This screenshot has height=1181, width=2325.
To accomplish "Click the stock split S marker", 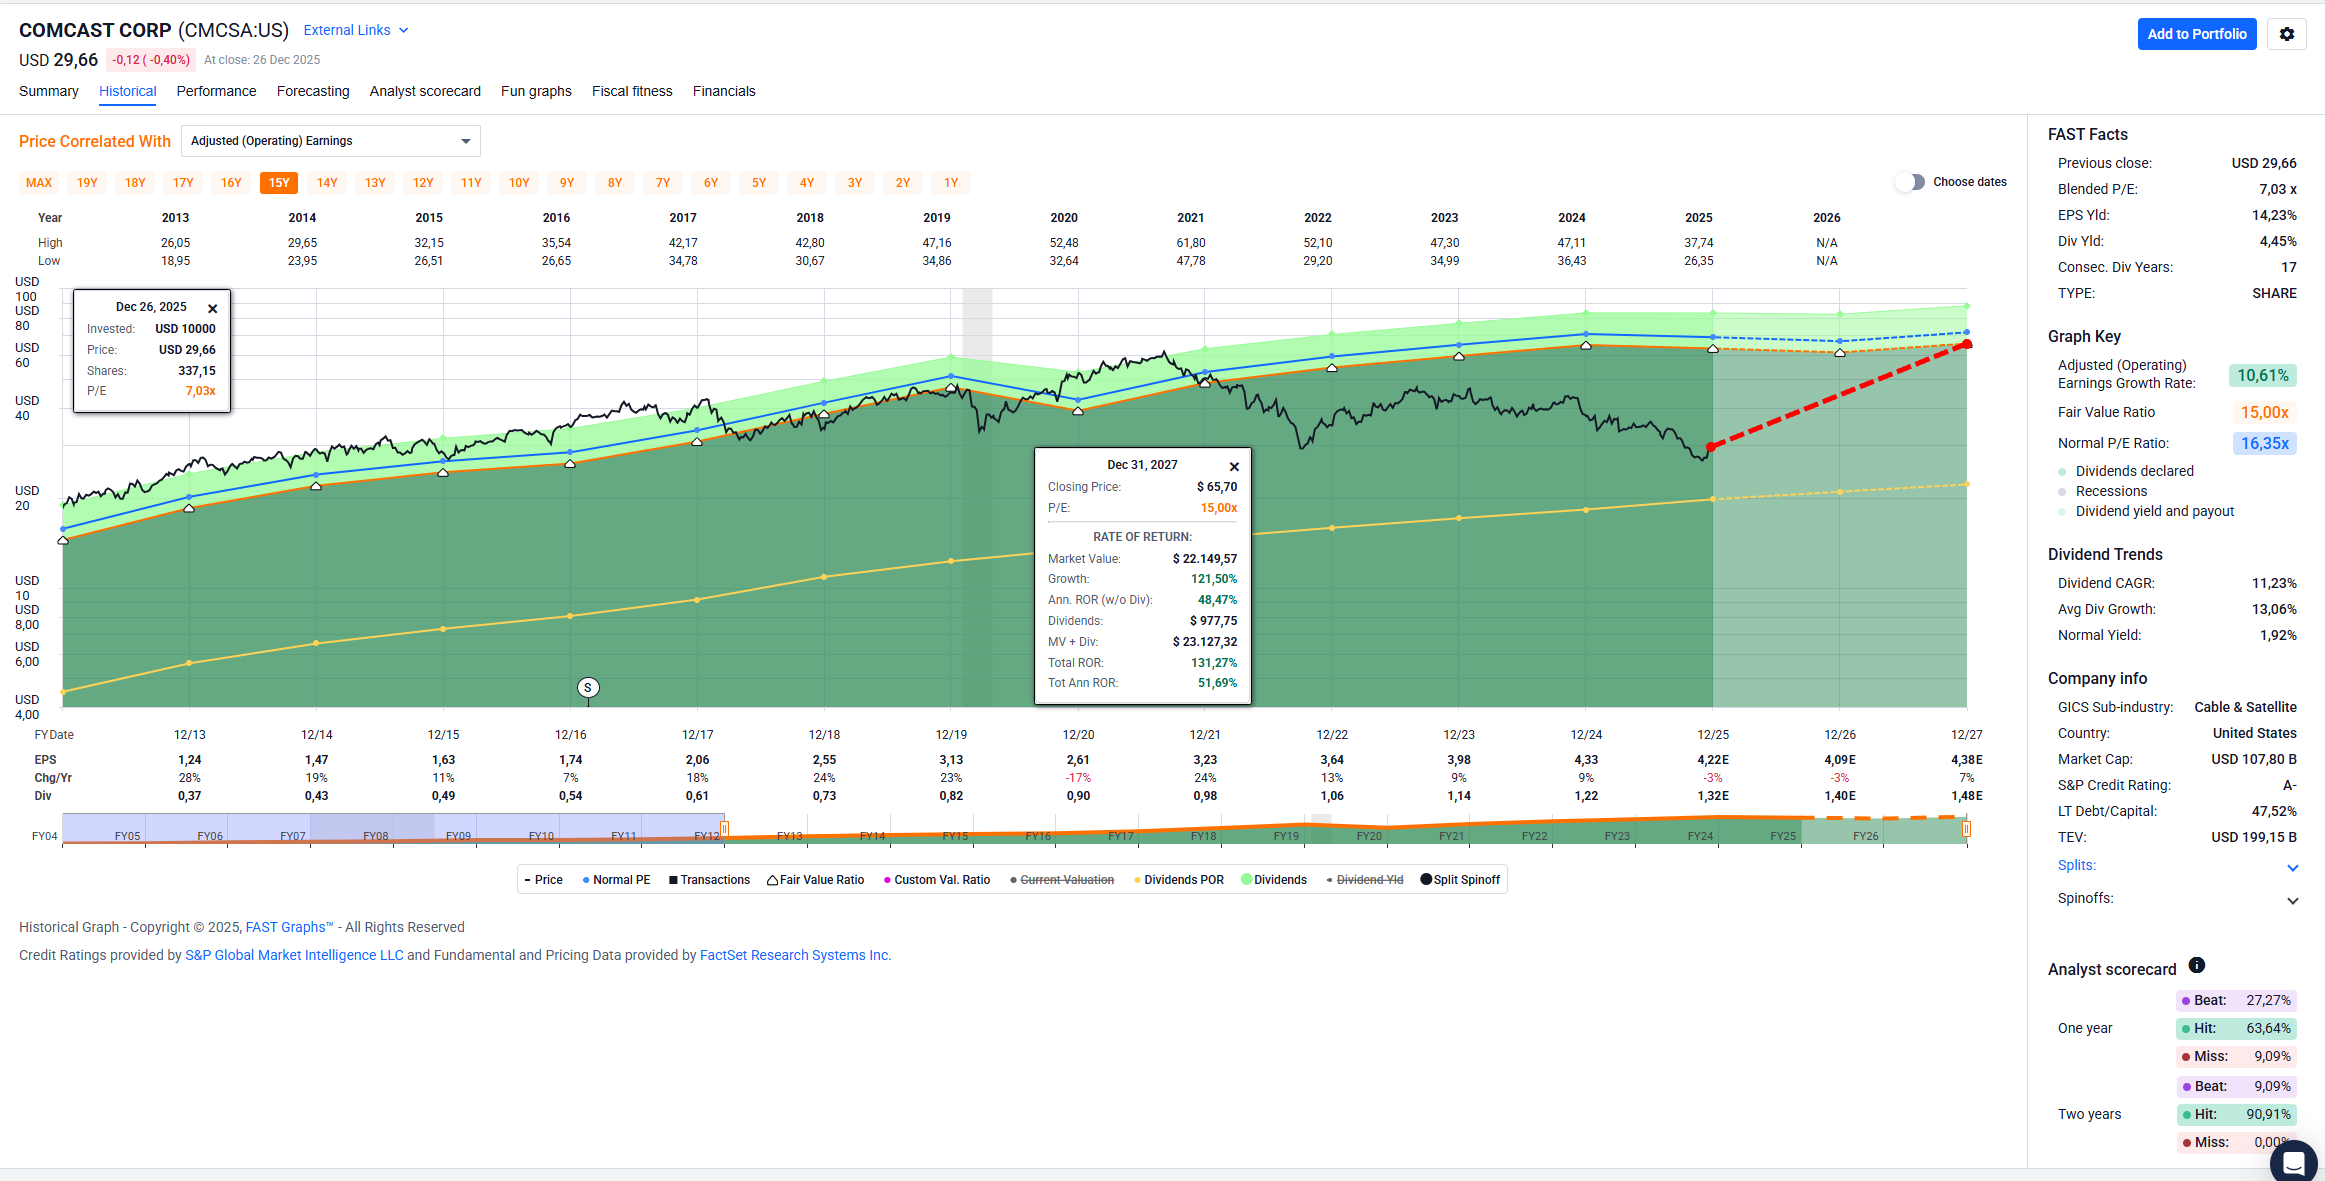I will (x=588, y=688).
